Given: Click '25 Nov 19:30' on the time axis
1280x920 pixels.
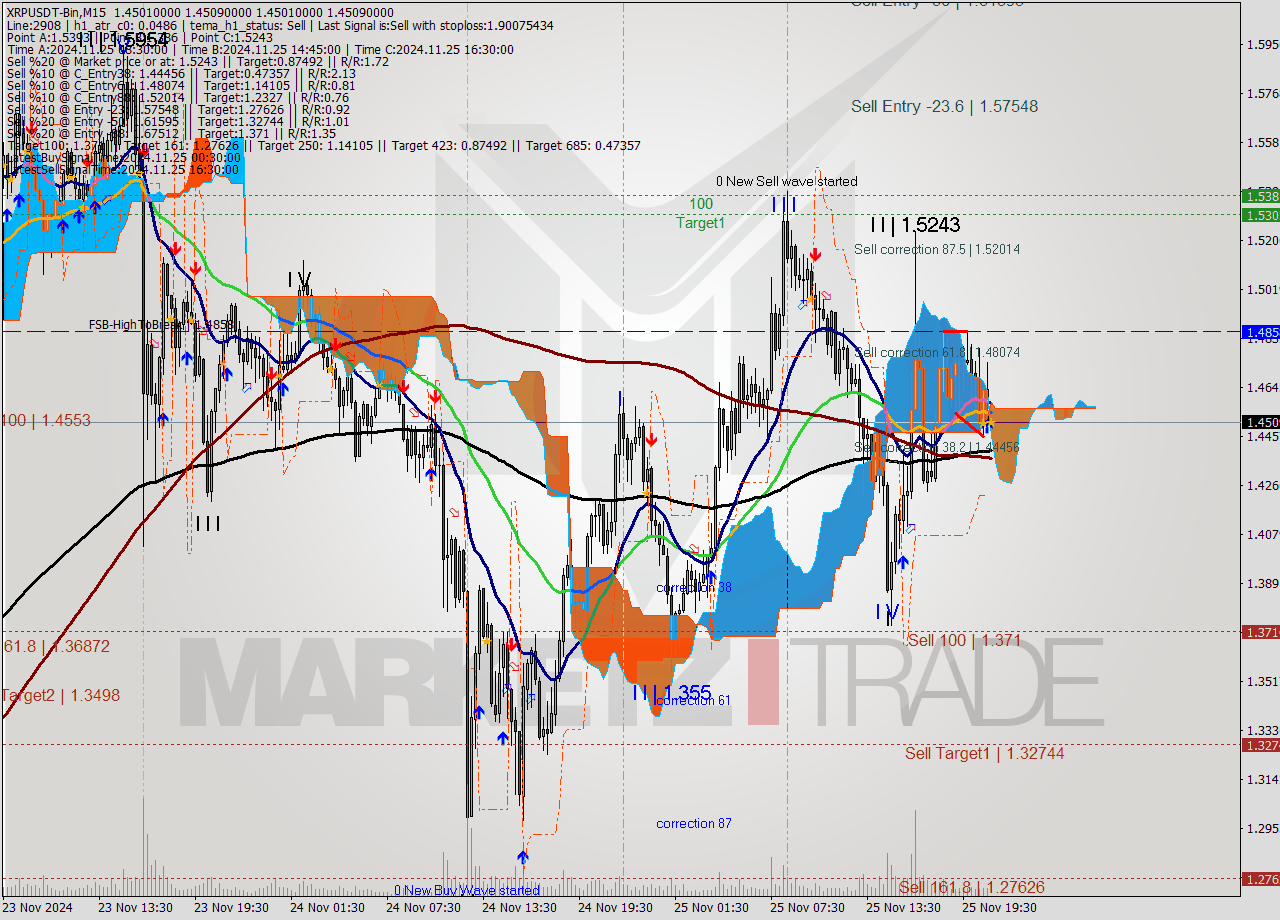Looking at the screenshot, I should [997, 908].
